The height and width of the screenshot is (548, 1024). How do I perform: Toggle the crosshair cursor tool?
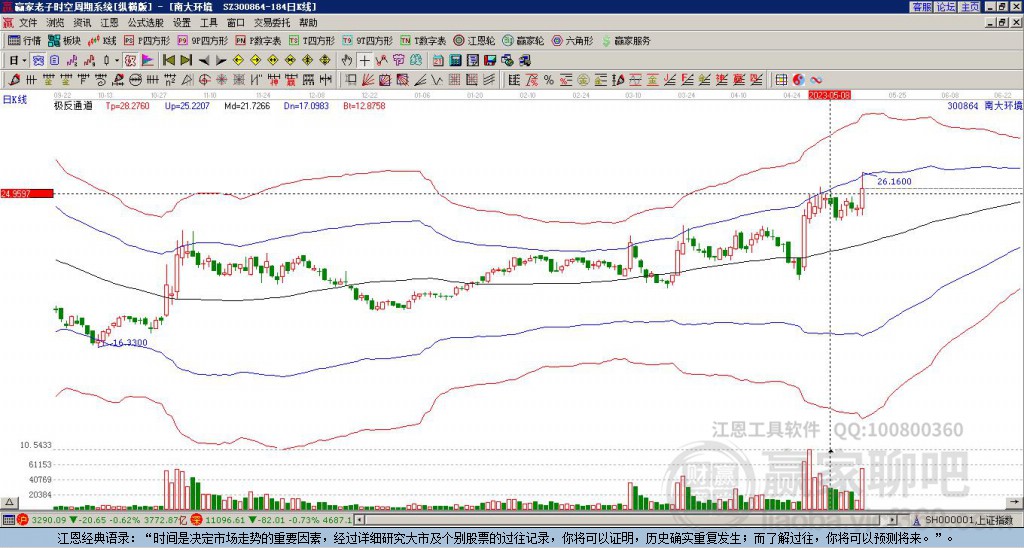[364, 60]
